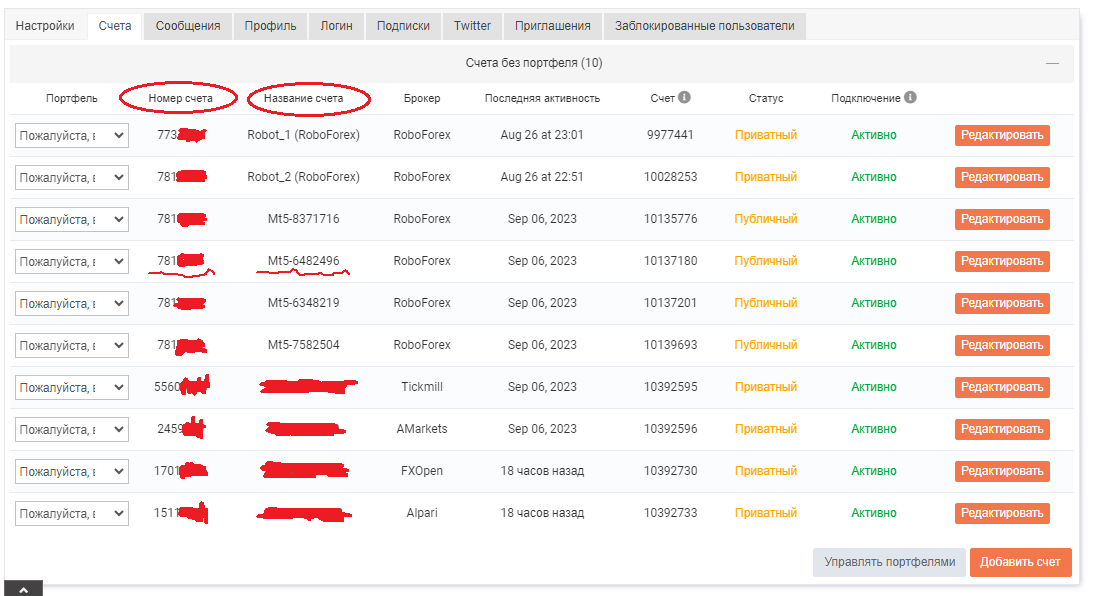
Task: Click the FXOpen broker cell
Action: tap(422, 471)
